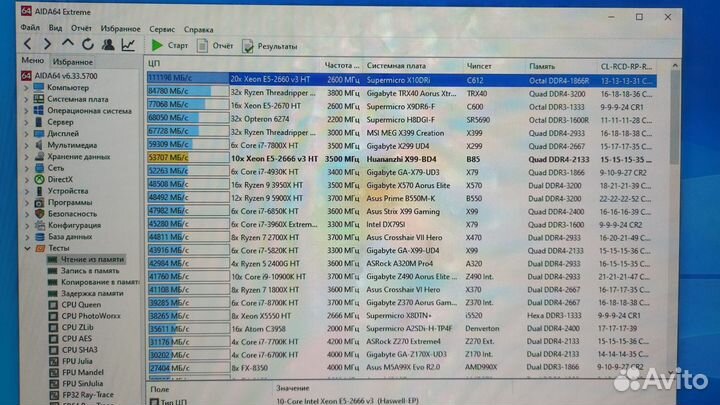Select Сервер in the tree
This screenshot has width=720, height=405.
point(60,122)
